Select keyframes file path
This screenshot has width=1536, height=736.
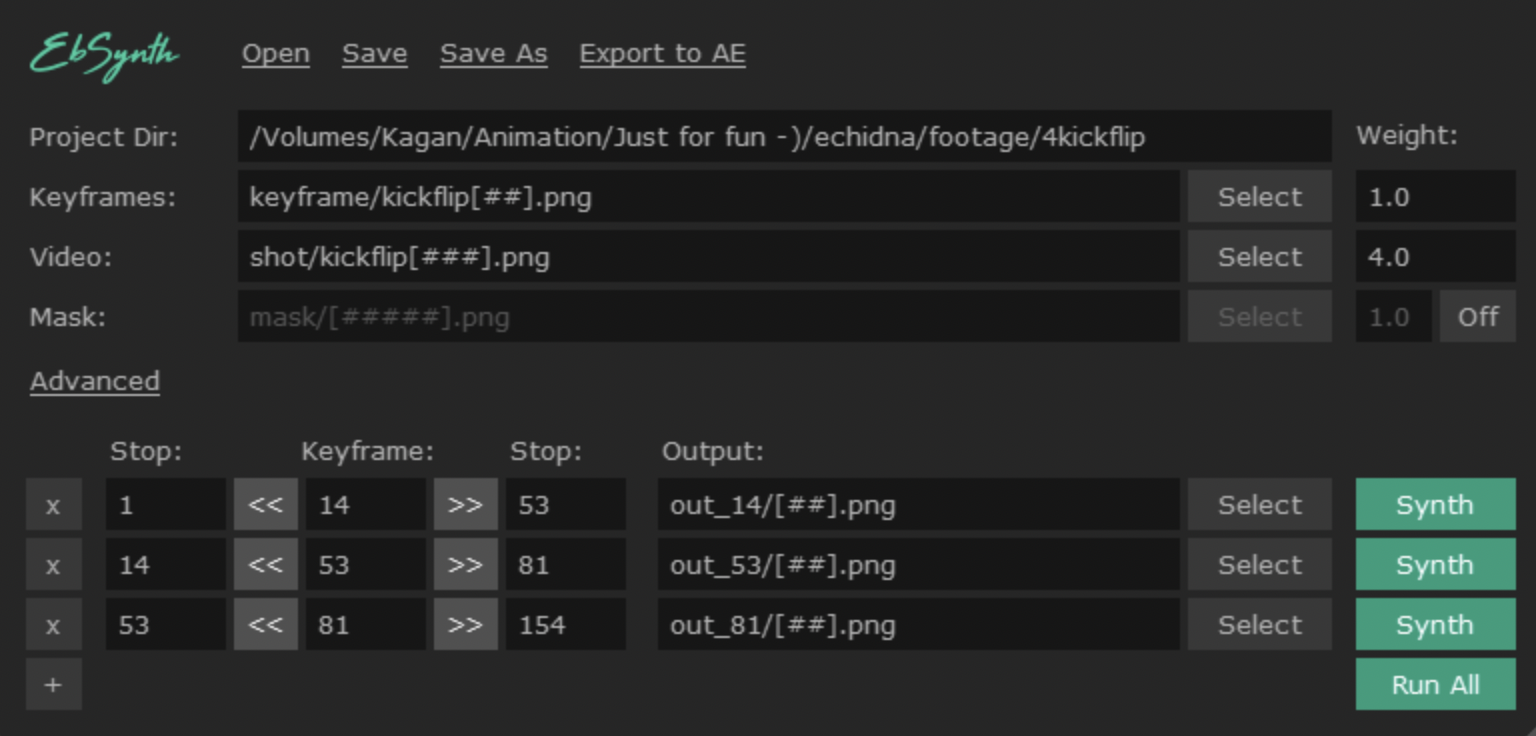click(x=1259, y=197)
